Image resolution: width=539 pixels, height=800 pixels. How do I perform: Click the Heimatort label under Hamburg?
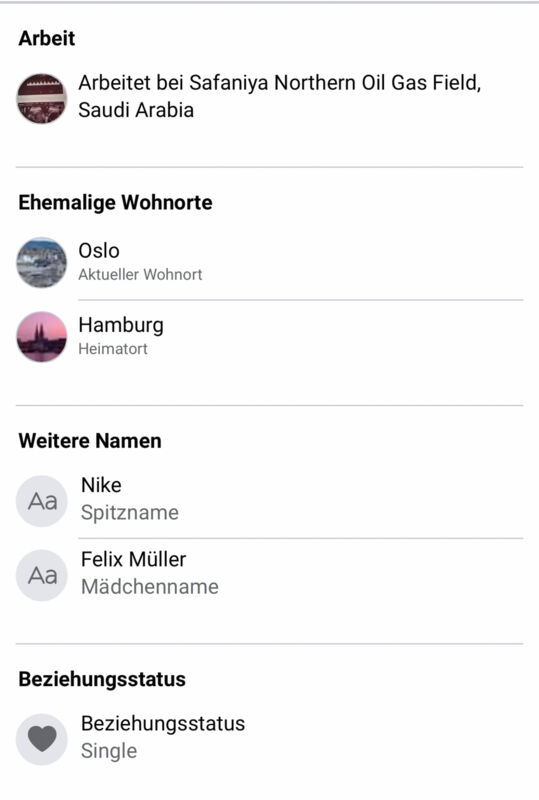click(x=113, y=349)
